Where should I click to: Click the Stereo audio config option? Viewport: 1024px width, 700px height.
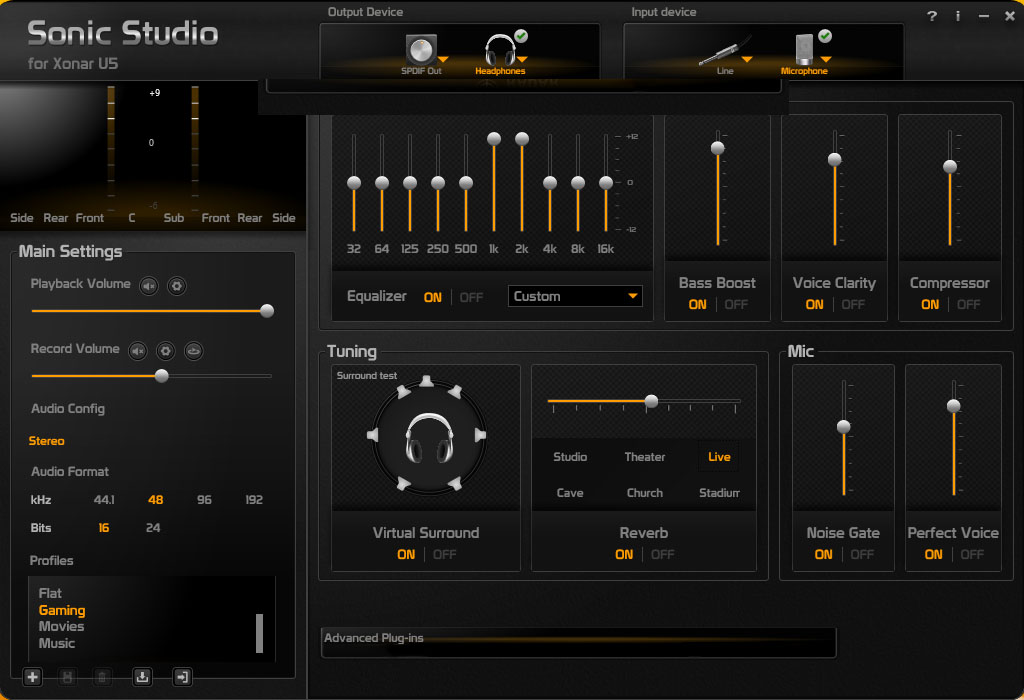(46, 441)
